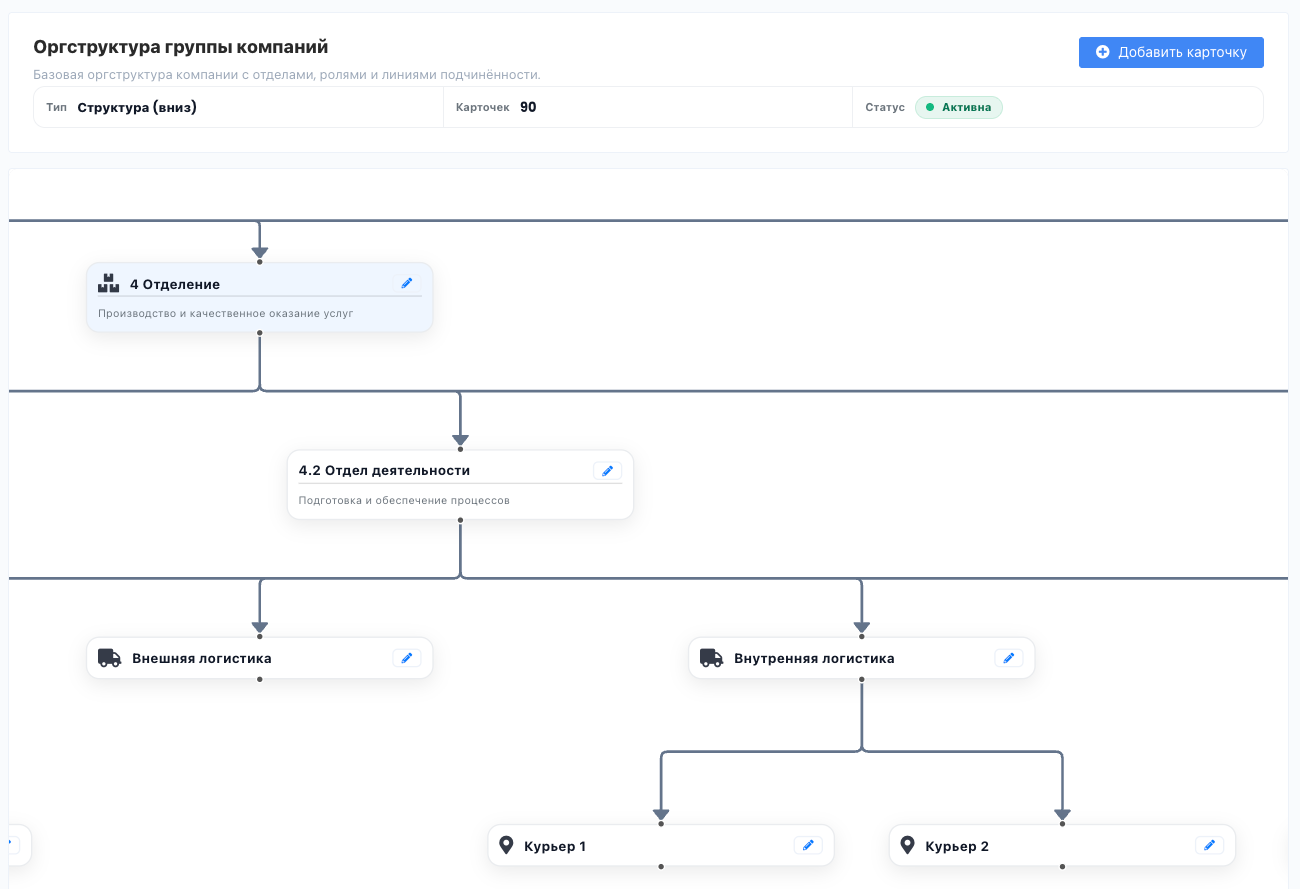This screenshot has width=1300, height=889.
Task: Click the Внешняя логистика label
Action: coord(202,658)
